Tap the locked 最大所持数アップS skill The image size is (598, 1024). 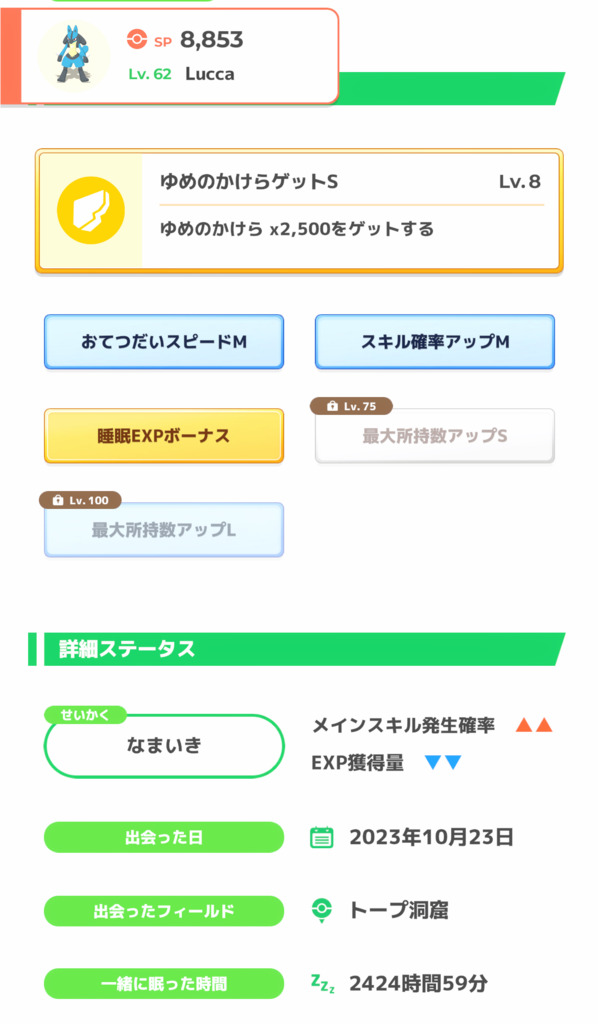tap(435, 436)
